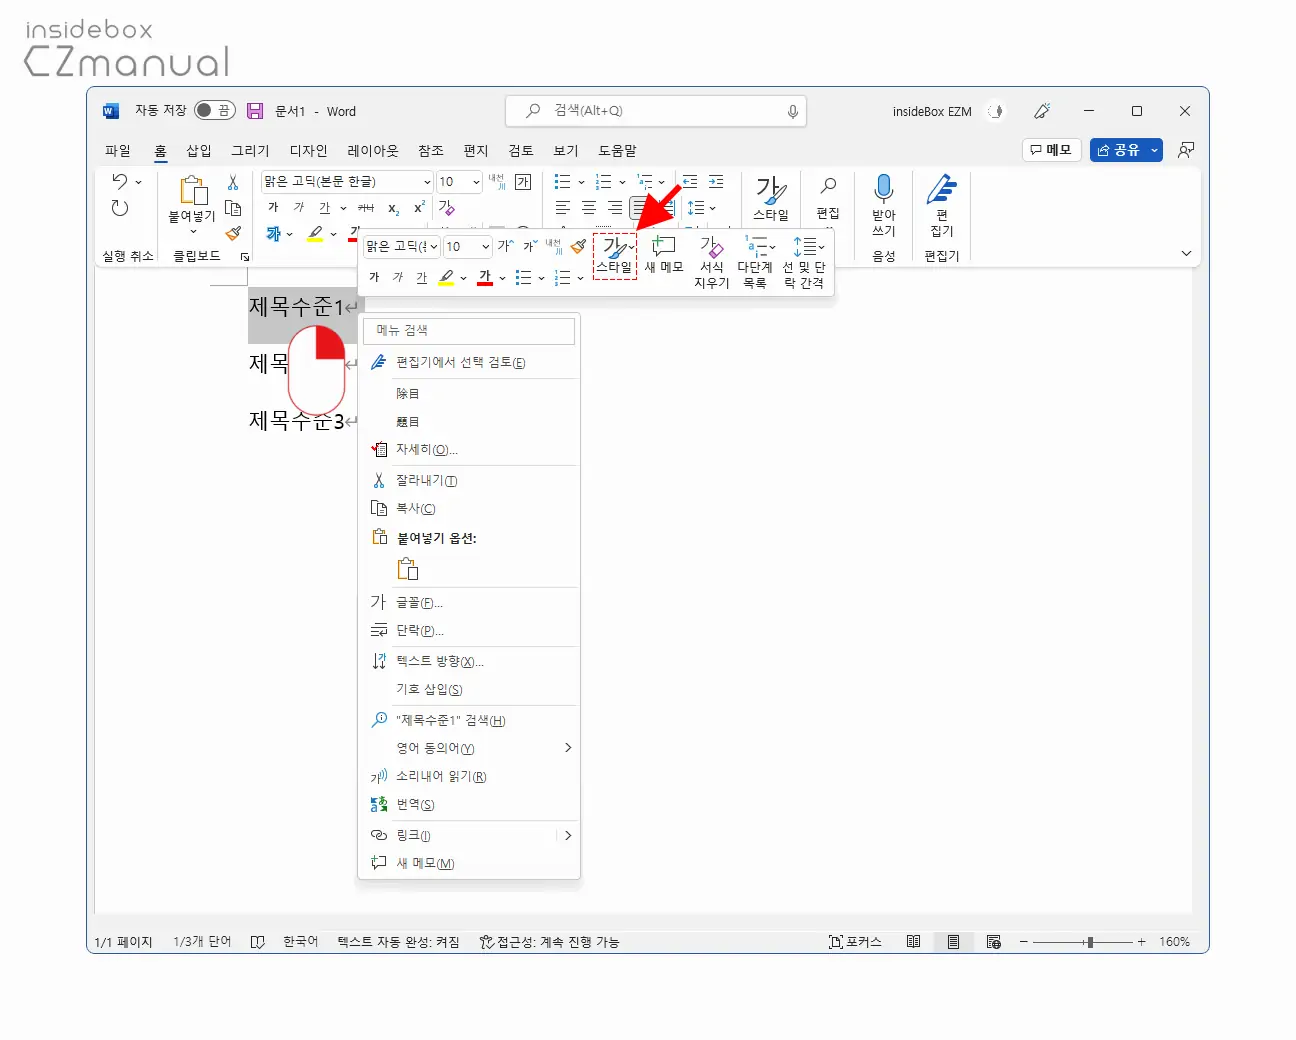
Task: Click zoom in (+) button in status bar
Action: point(1141,942)
